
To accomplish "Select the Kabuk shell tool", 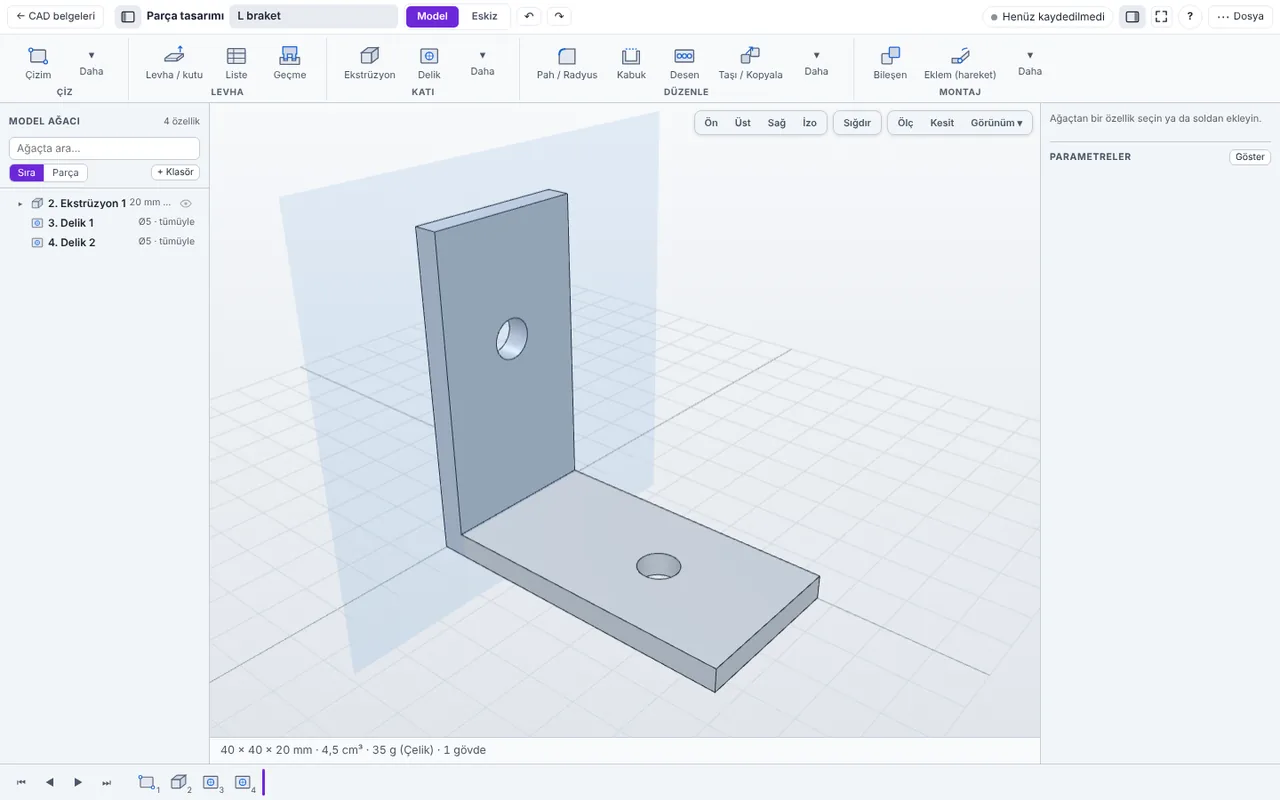I will coord(631,63).
